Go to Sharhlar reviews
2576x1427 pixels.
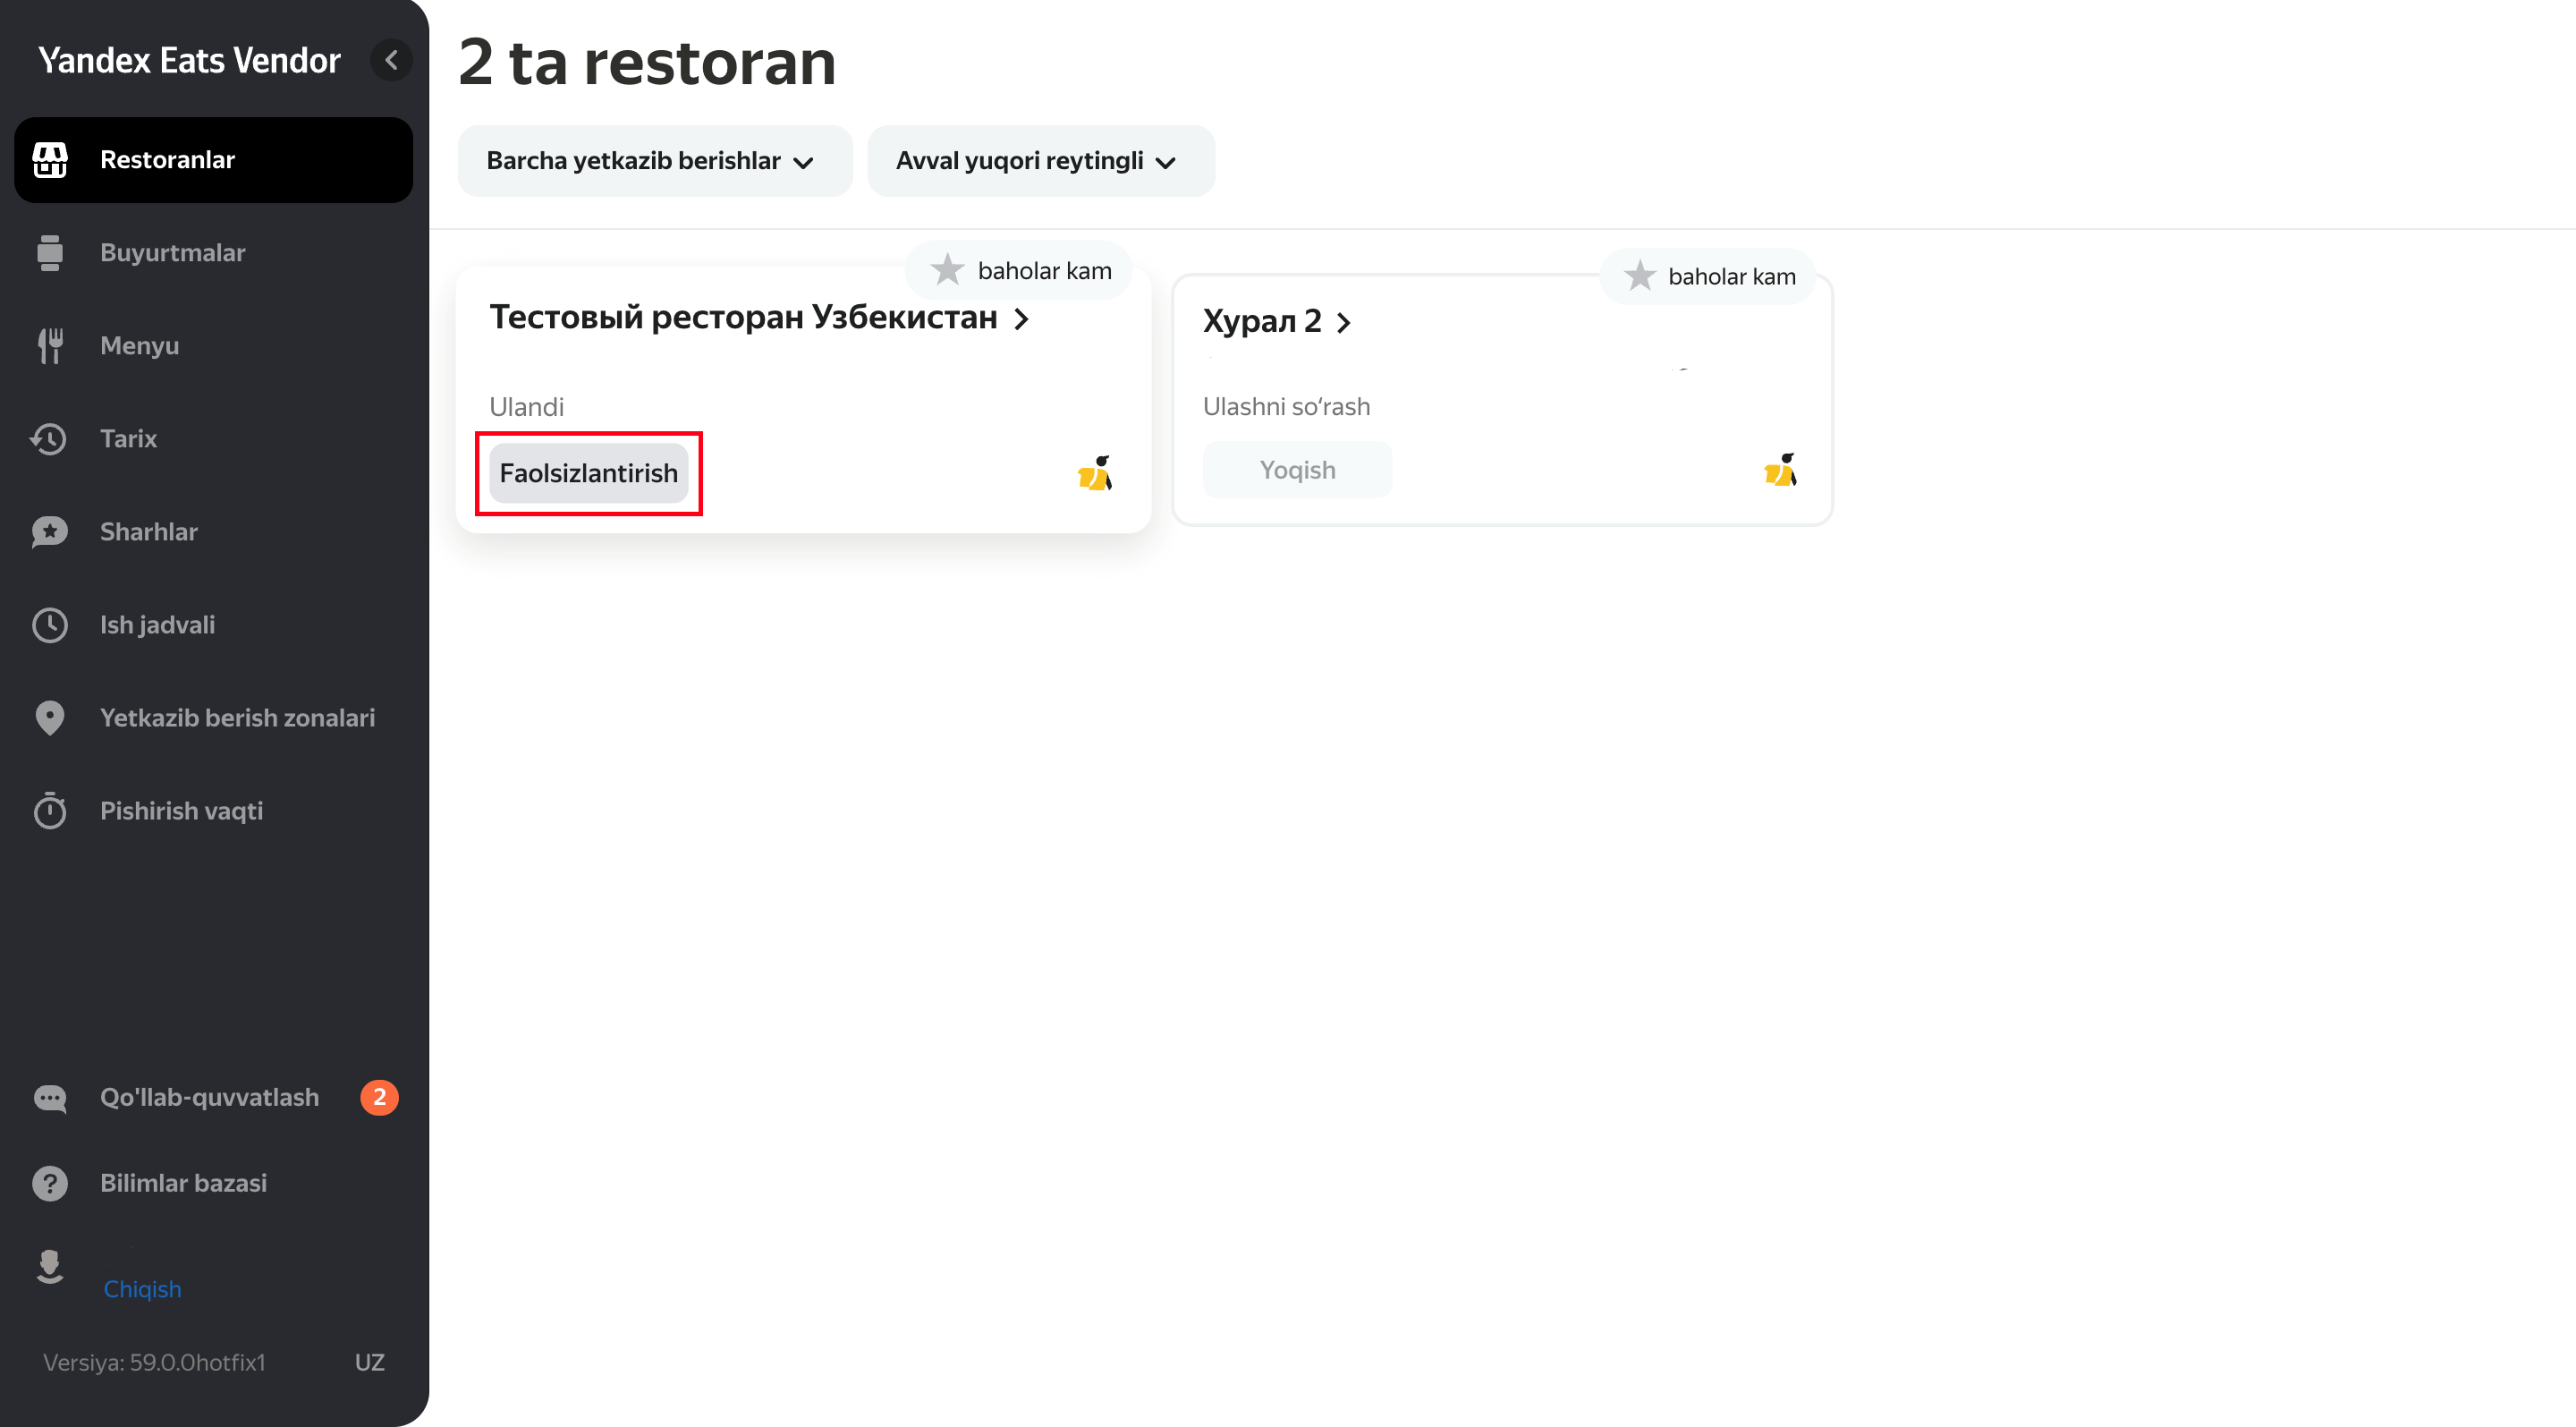213,532
